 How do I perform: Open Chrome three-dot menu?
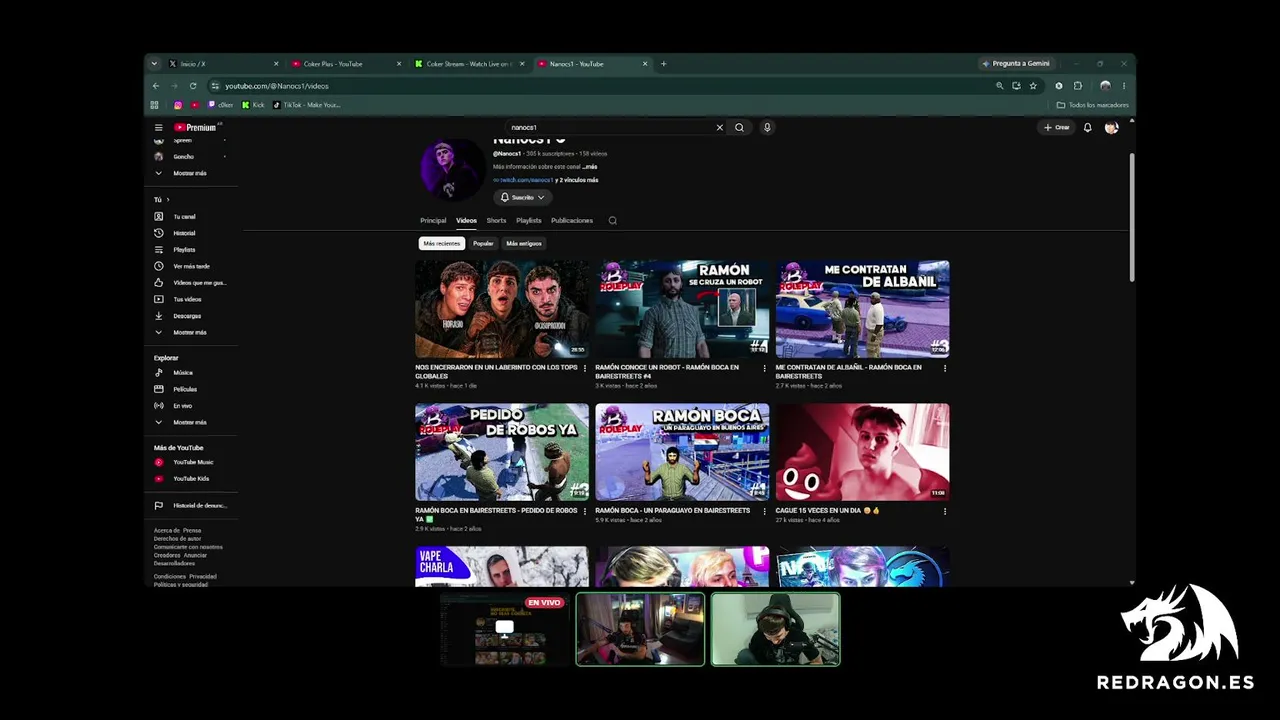[1124, 86]
